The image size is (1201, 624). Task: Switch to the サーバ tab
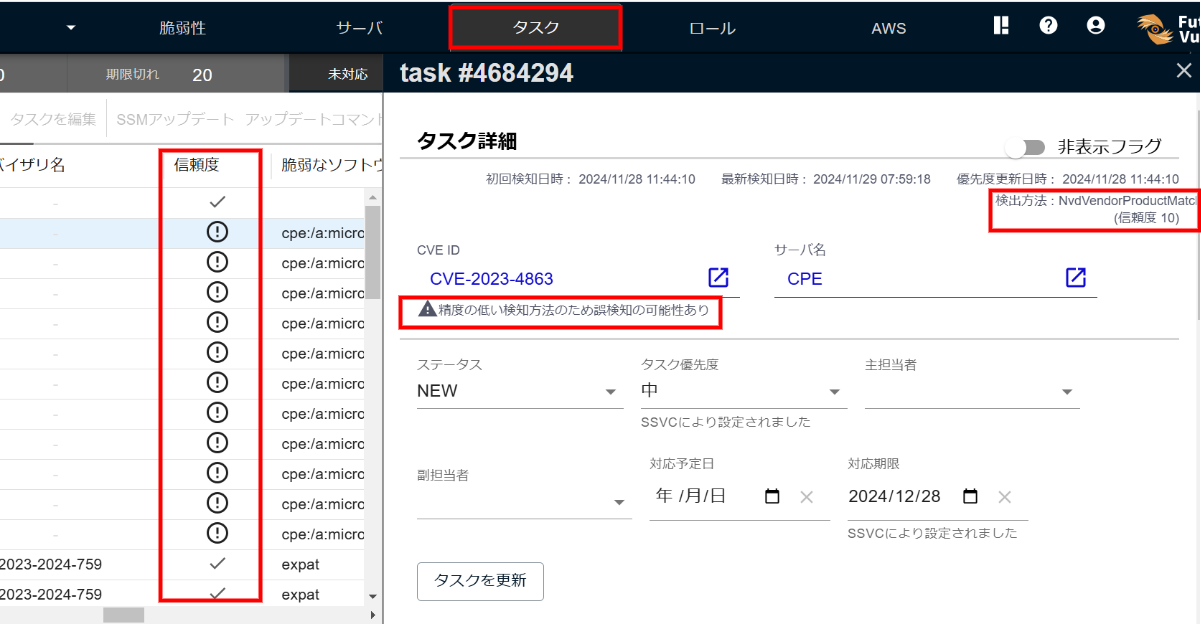click(x=360, y=28)
